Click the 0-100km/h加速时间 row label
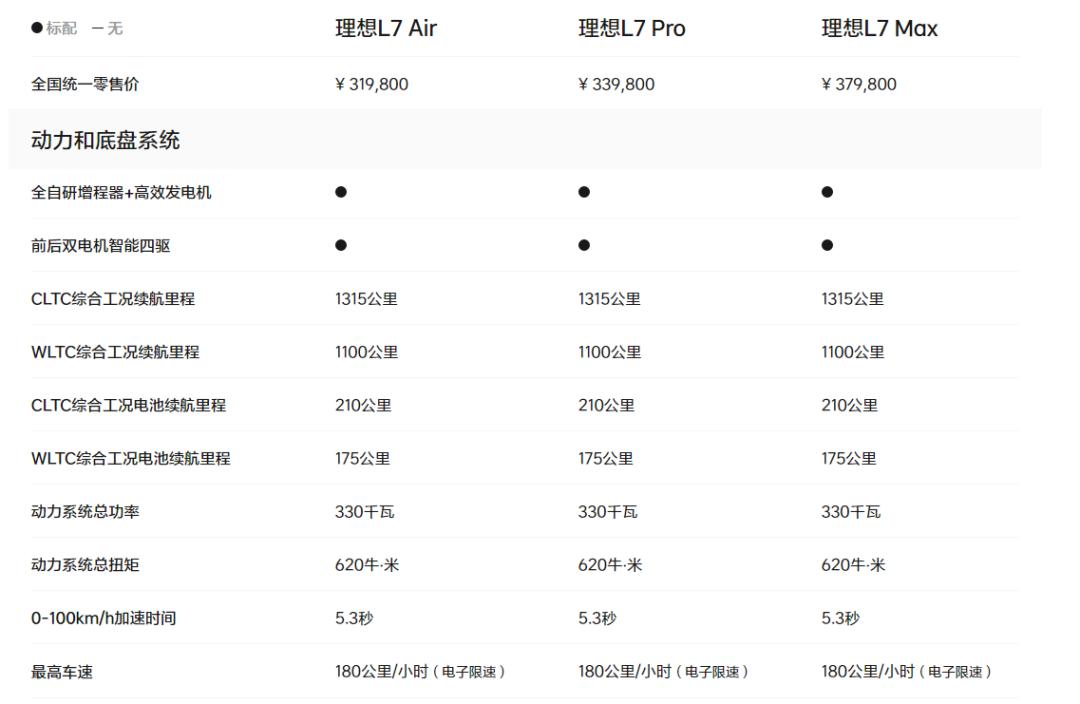Screen dimensions: 1080x704 coord(103,618)
